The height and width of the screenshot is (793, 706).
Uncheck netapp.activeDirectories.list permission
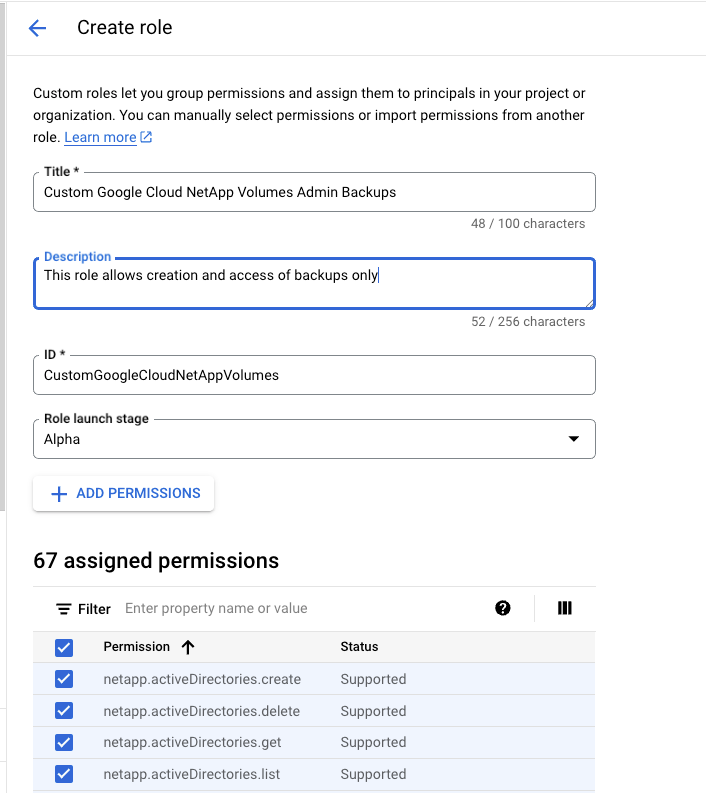64,774
